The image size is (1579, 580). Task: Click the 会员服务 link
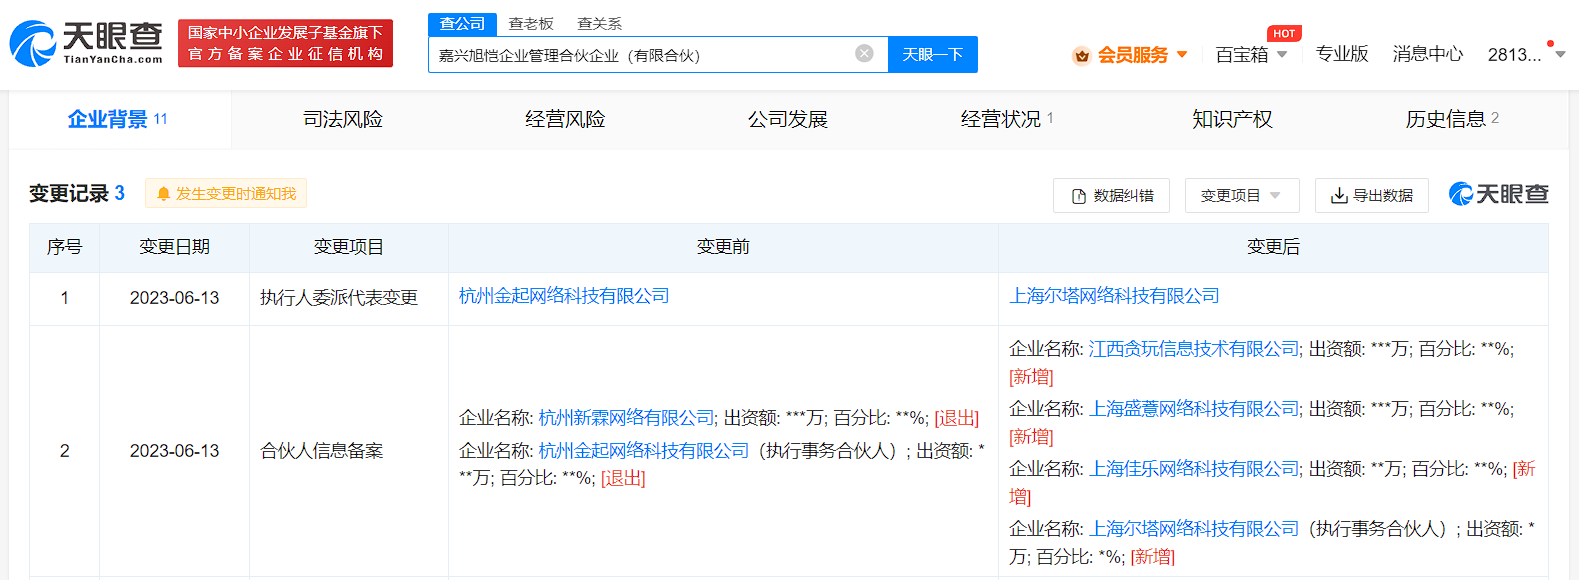[x=1133, y=55]
